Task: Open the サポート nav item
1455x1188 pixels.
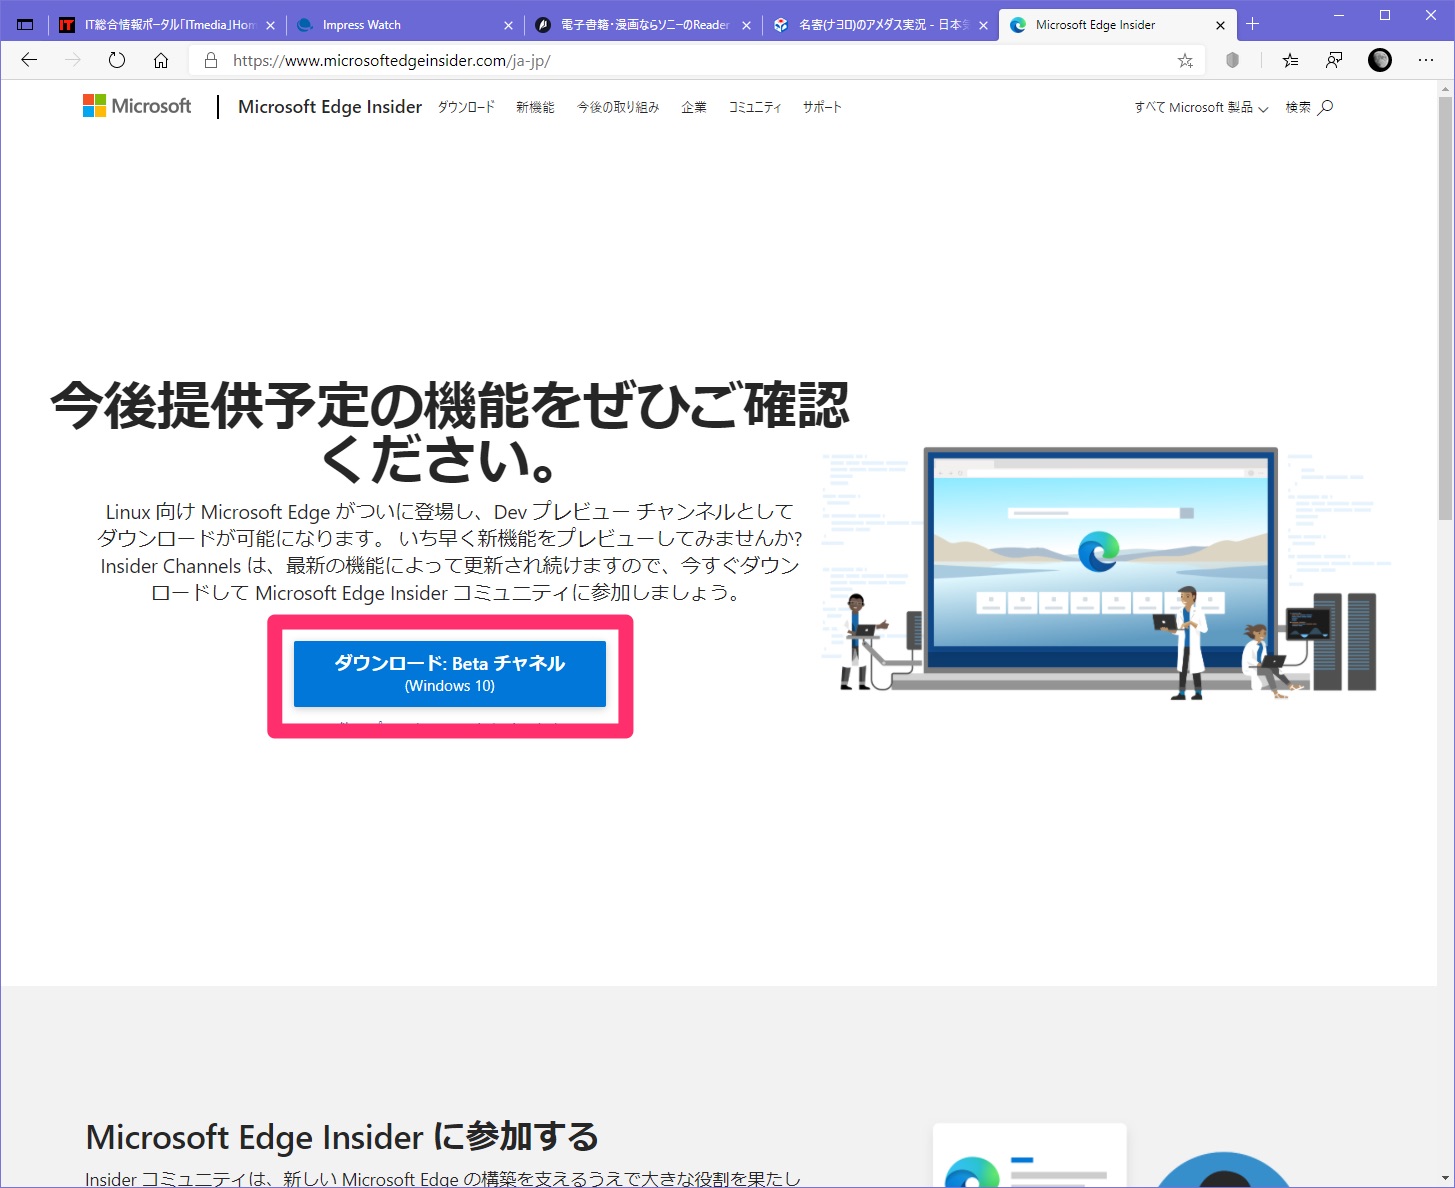Action: click(822, 107)
